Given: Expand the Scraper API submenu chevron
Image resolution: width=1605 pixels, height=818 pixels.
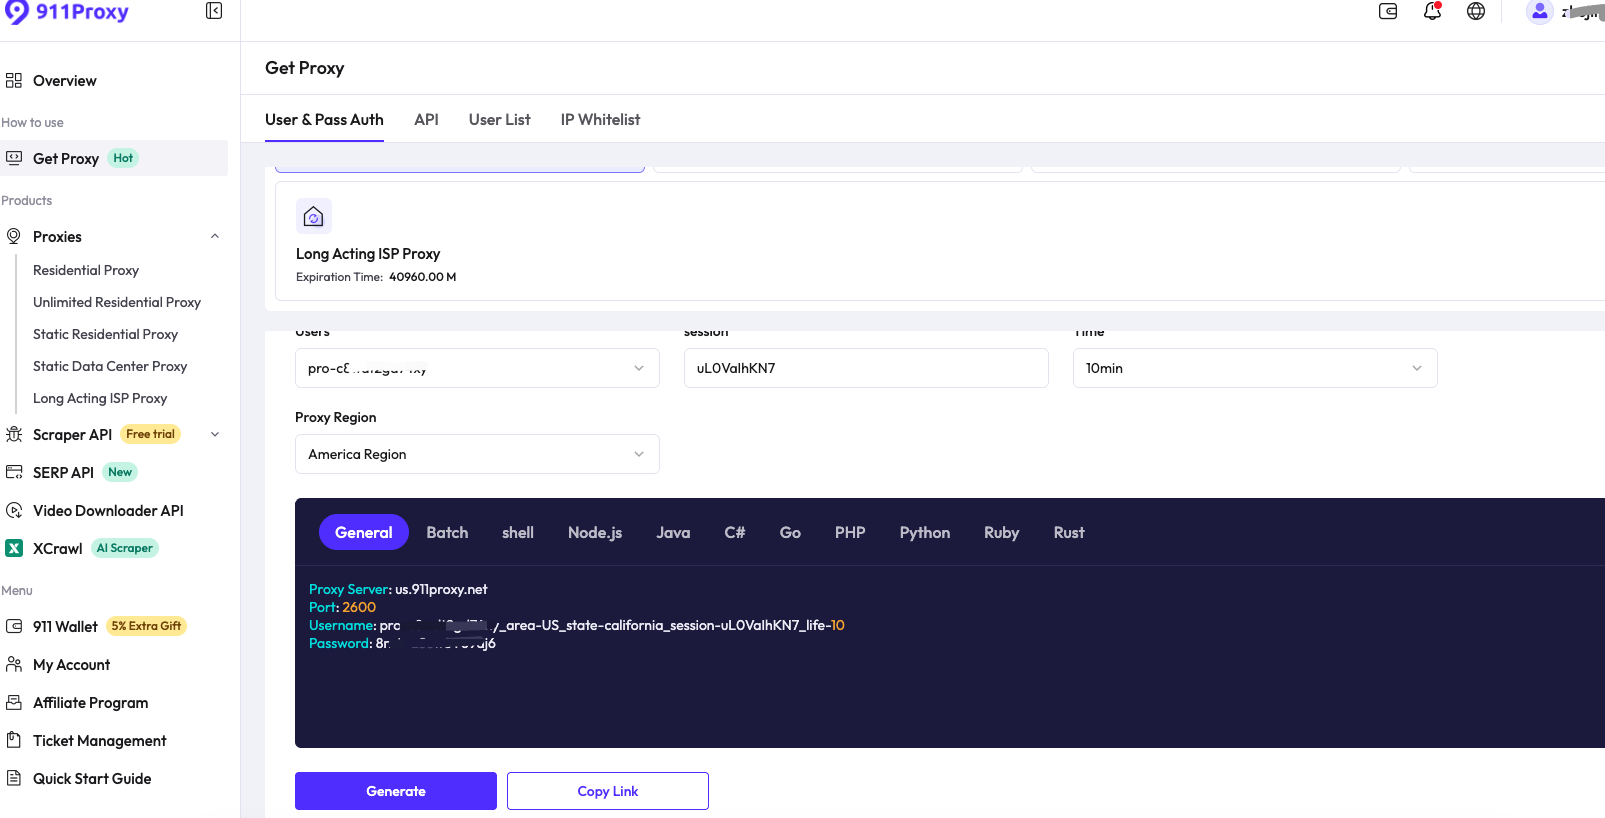Looking at the screenshot, I should coord(215,434).
